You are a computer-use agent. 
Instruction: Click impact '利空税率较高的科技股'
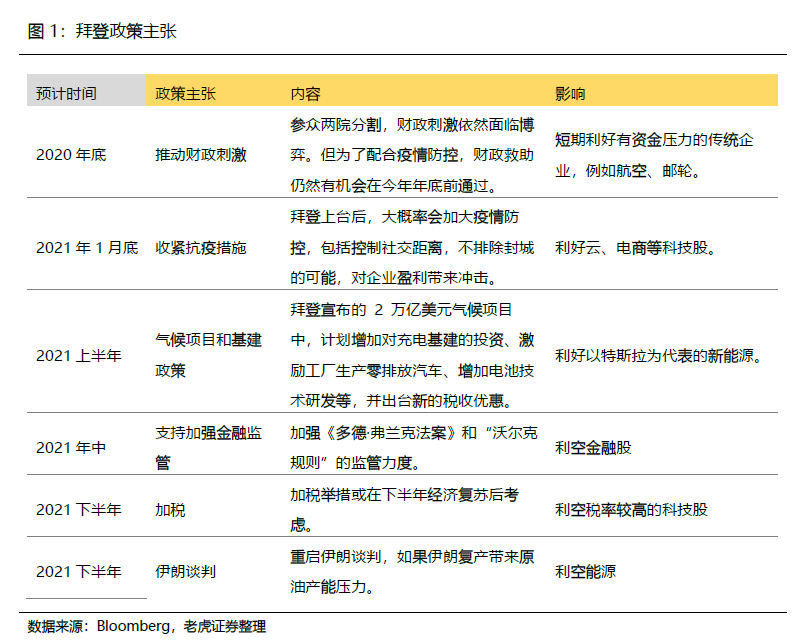point(631,510)
